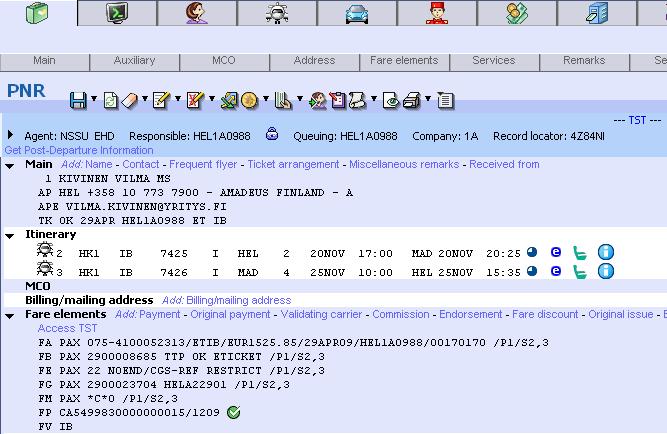Open the hotel bellboy icon

437,13
